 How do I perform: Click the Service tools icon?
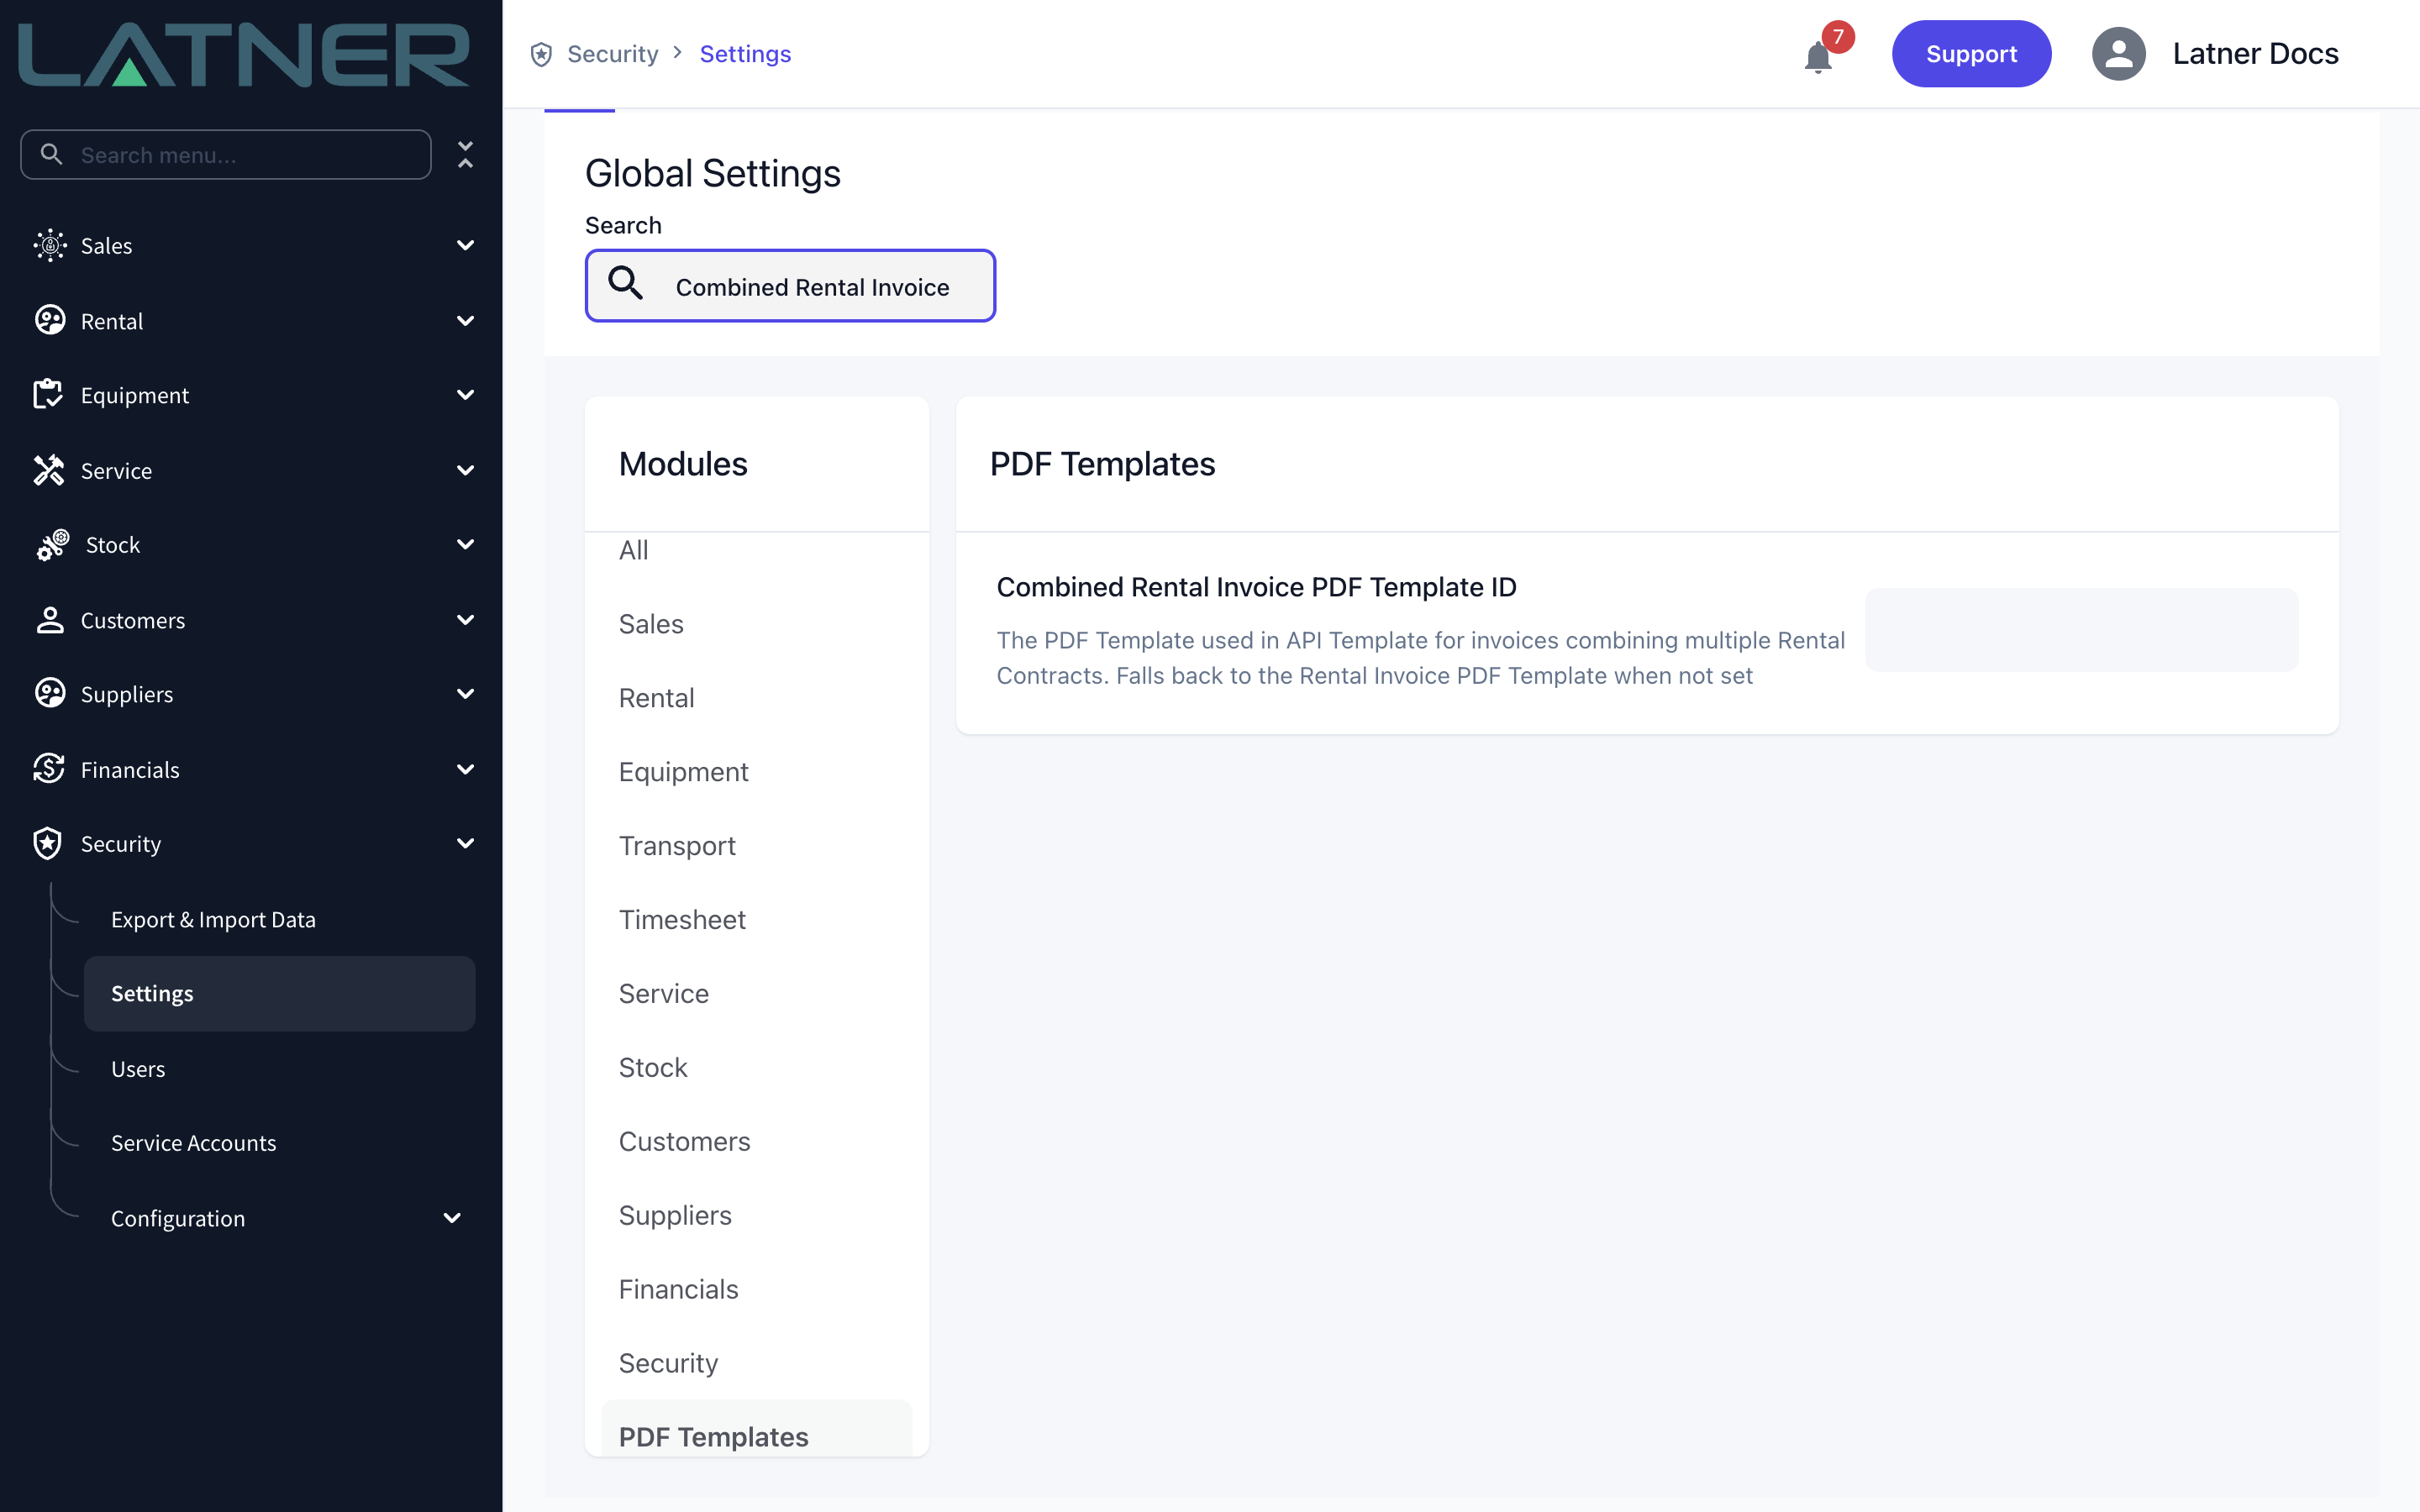click(x=49, y=470)
